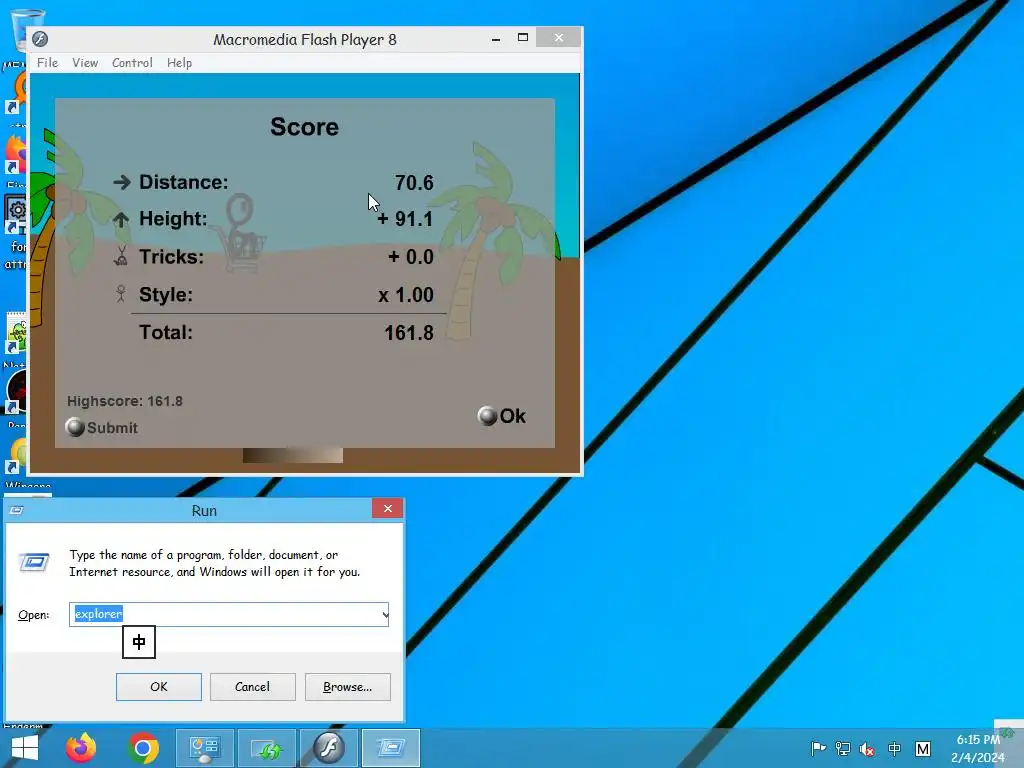
Task: Open the Help menu in Flash Player
Action: 179,63
